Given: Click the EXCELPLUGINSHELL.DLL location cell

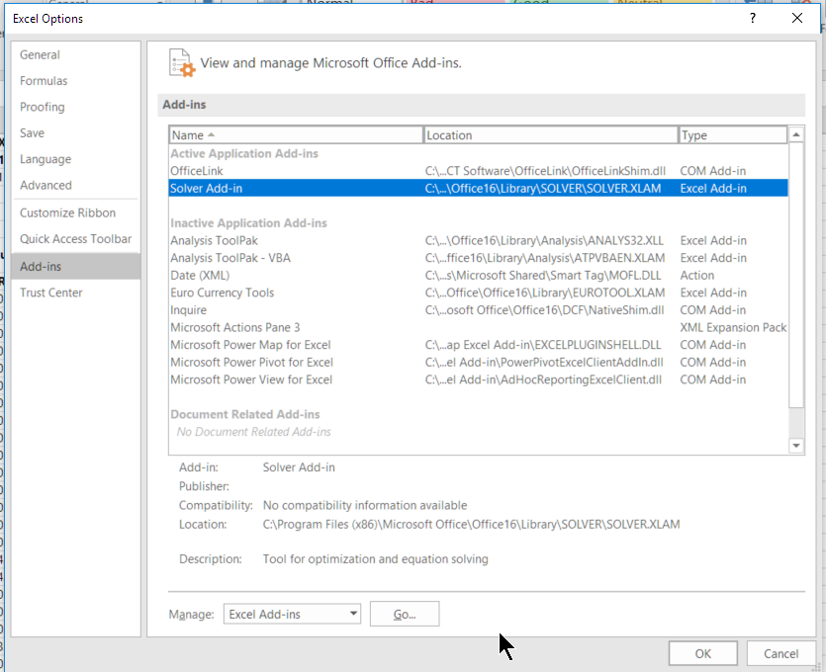Looking at the screenshot, I should (x=543, y=345).
